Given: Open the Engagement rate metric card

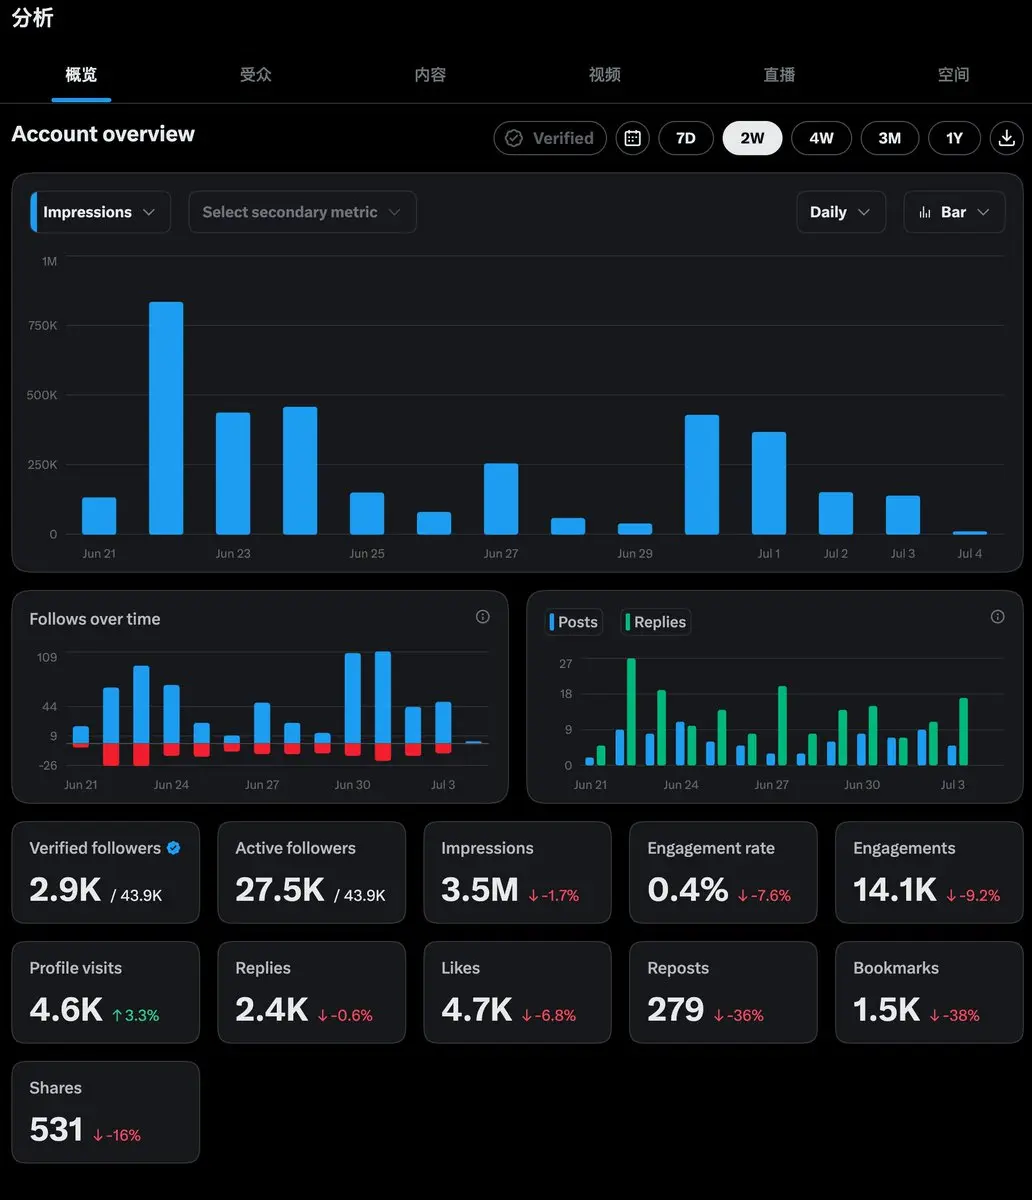Looking at the screenshot, I should tap(723, 872).
